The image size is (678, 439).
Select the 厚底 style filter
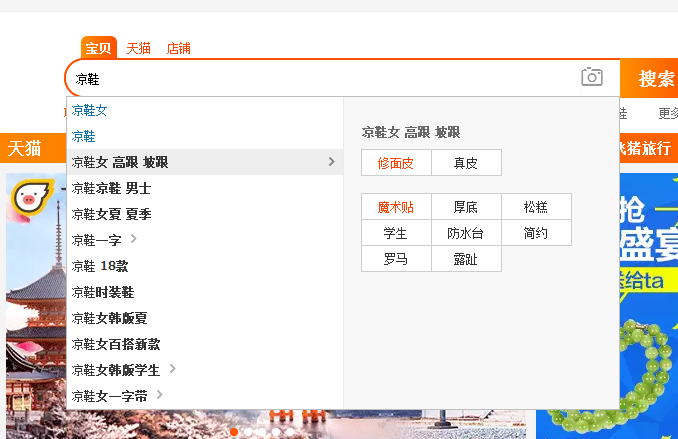coord(466,207)
